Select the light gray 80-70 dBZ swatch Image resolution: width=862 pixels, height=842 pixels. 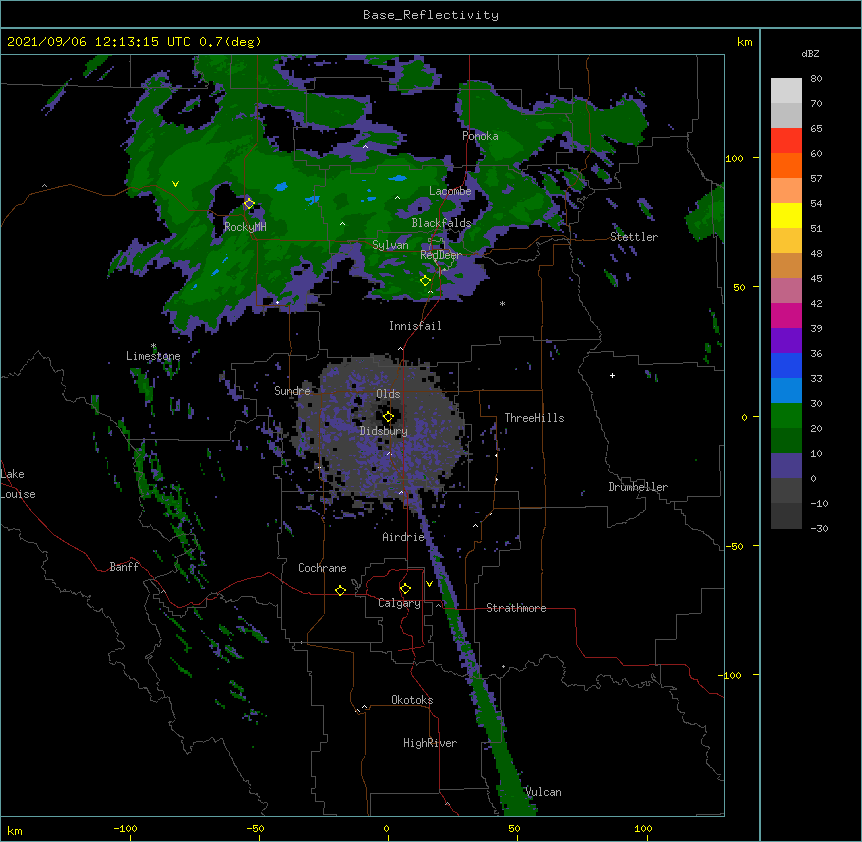pyautogui.click(x=786, y=91)
